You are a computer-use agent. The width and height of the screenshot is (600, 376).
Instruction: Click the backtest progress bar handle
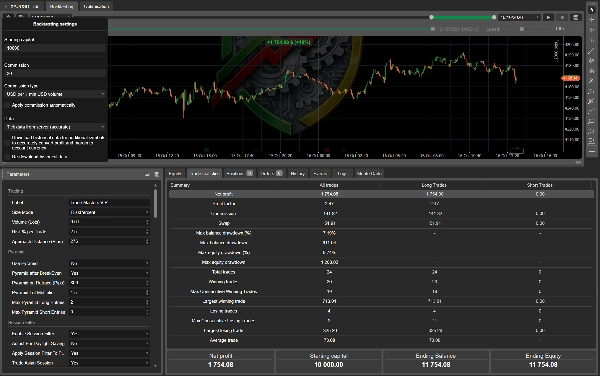(x=433, y=29)
